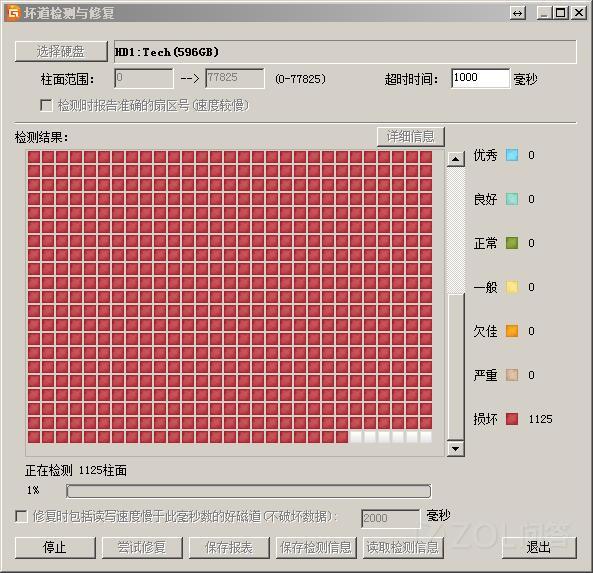Viewport: 593px width, 573px height.
Task: Click the orange 欠佳 legend square
Action: click(x=512, y=331)
